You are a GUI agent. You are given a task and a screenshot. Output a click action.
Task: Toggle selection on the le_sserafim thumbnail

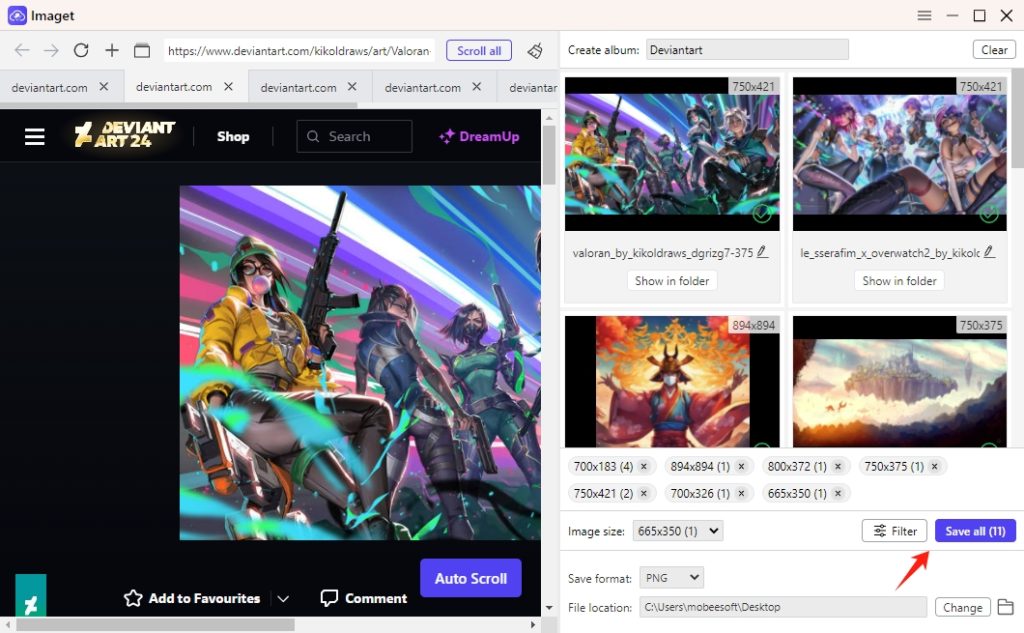click(x=990, y=213)
